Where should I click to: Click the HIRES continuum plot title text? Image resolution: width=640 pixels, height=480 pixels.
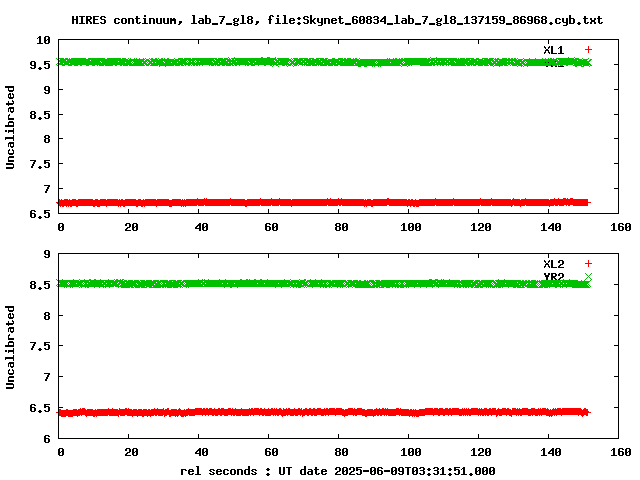tap(337, 20)
